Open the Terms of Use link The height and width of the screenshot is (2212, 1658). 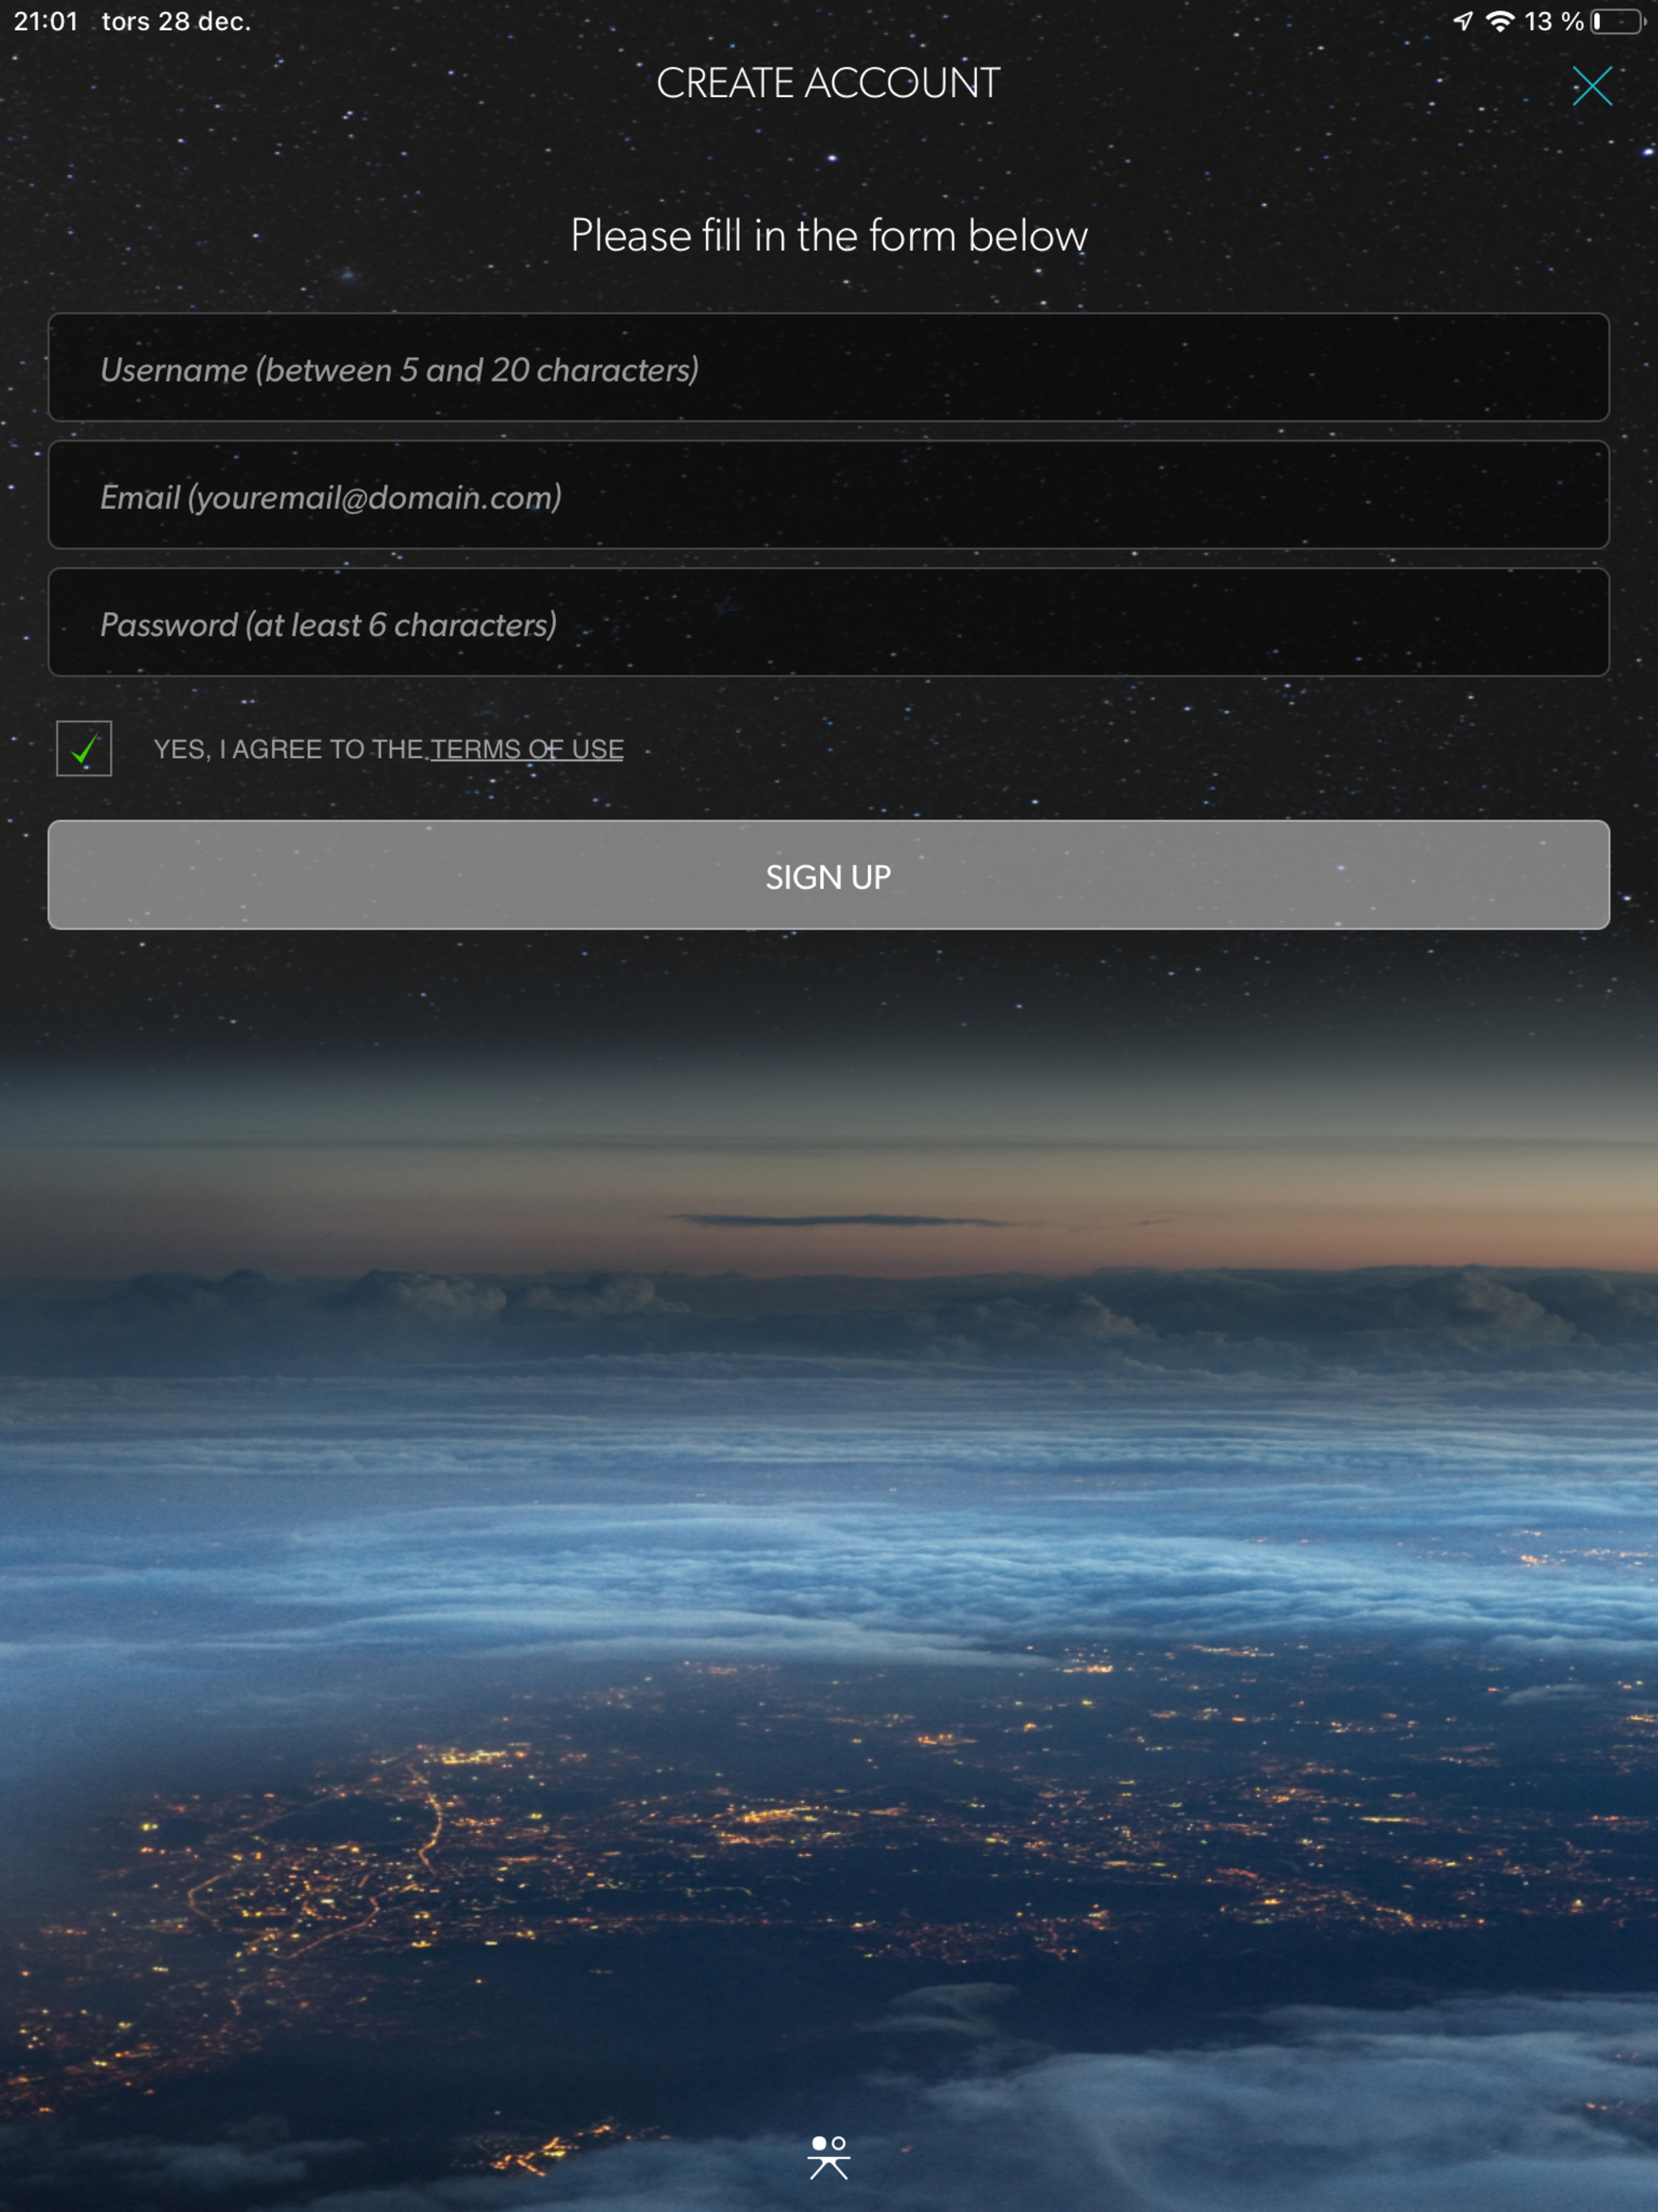tap(527, 749)
